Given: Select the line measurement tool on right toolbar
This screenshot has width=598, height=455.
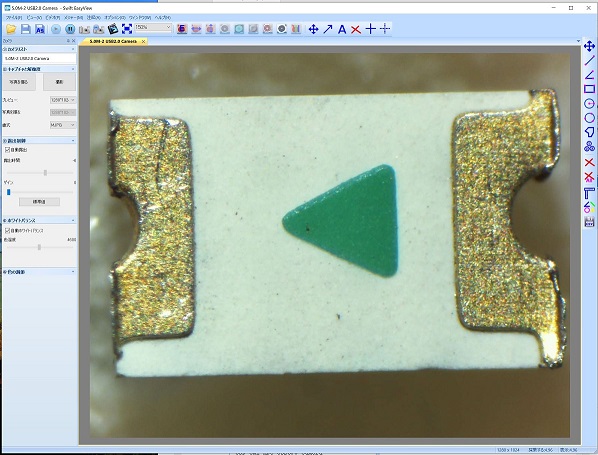Looking at the screenshot, I should (589, 60).
